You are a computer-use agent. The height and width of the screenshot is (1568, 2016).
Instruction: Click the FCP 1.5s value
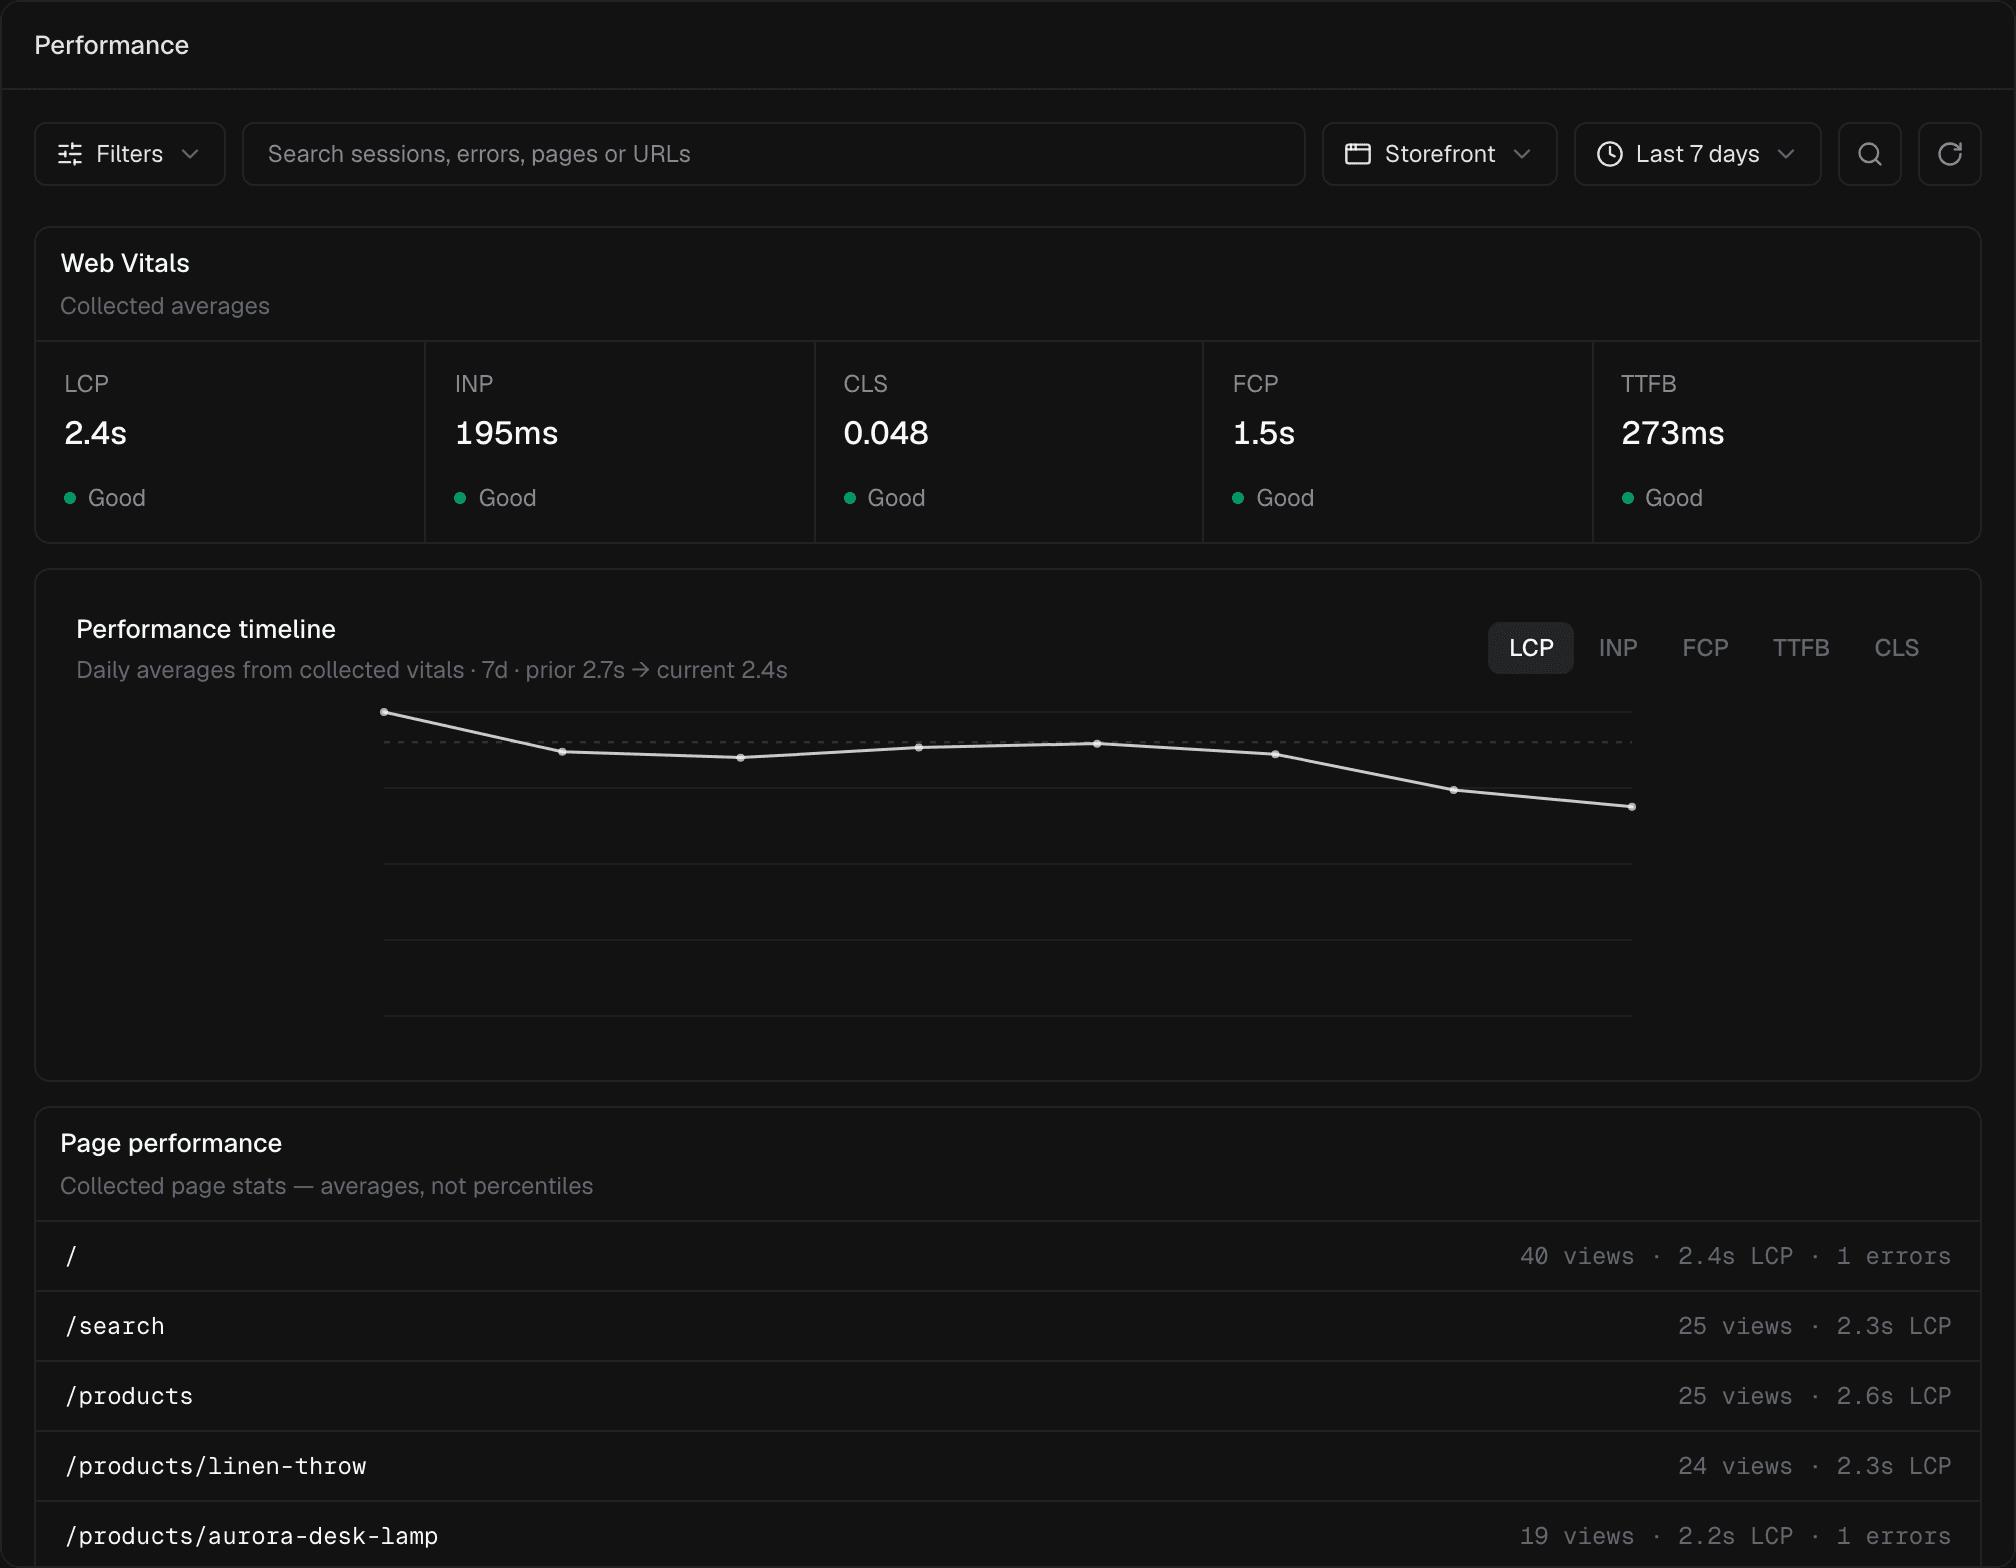pos(1263,433)
